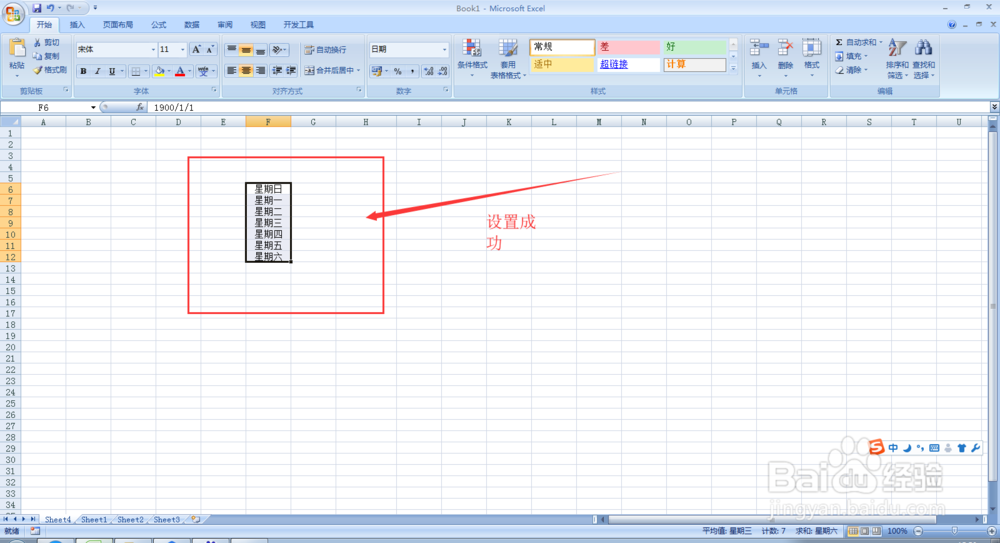
Task: Open the font size 11 dropdown
Action: pos(182,49)
